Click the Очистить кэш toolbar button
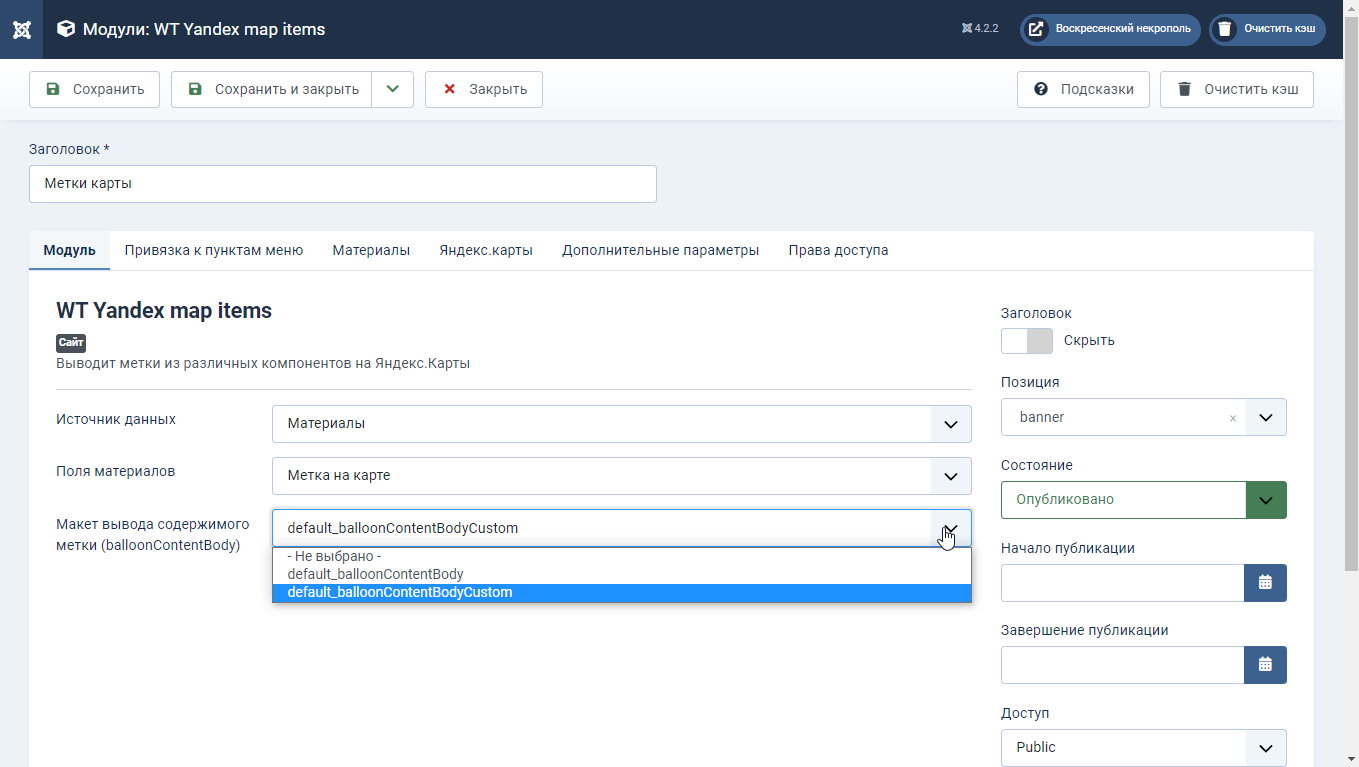 (1237, 89)
